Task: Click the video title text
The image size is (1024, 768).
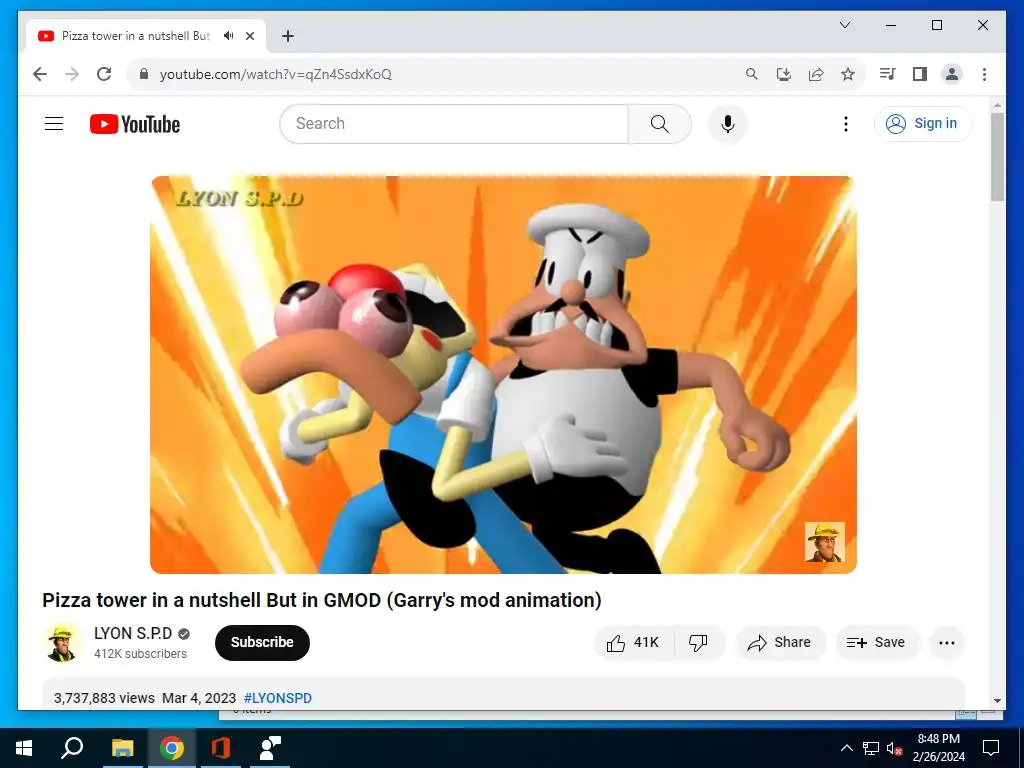Action: (x=322, y=600)
